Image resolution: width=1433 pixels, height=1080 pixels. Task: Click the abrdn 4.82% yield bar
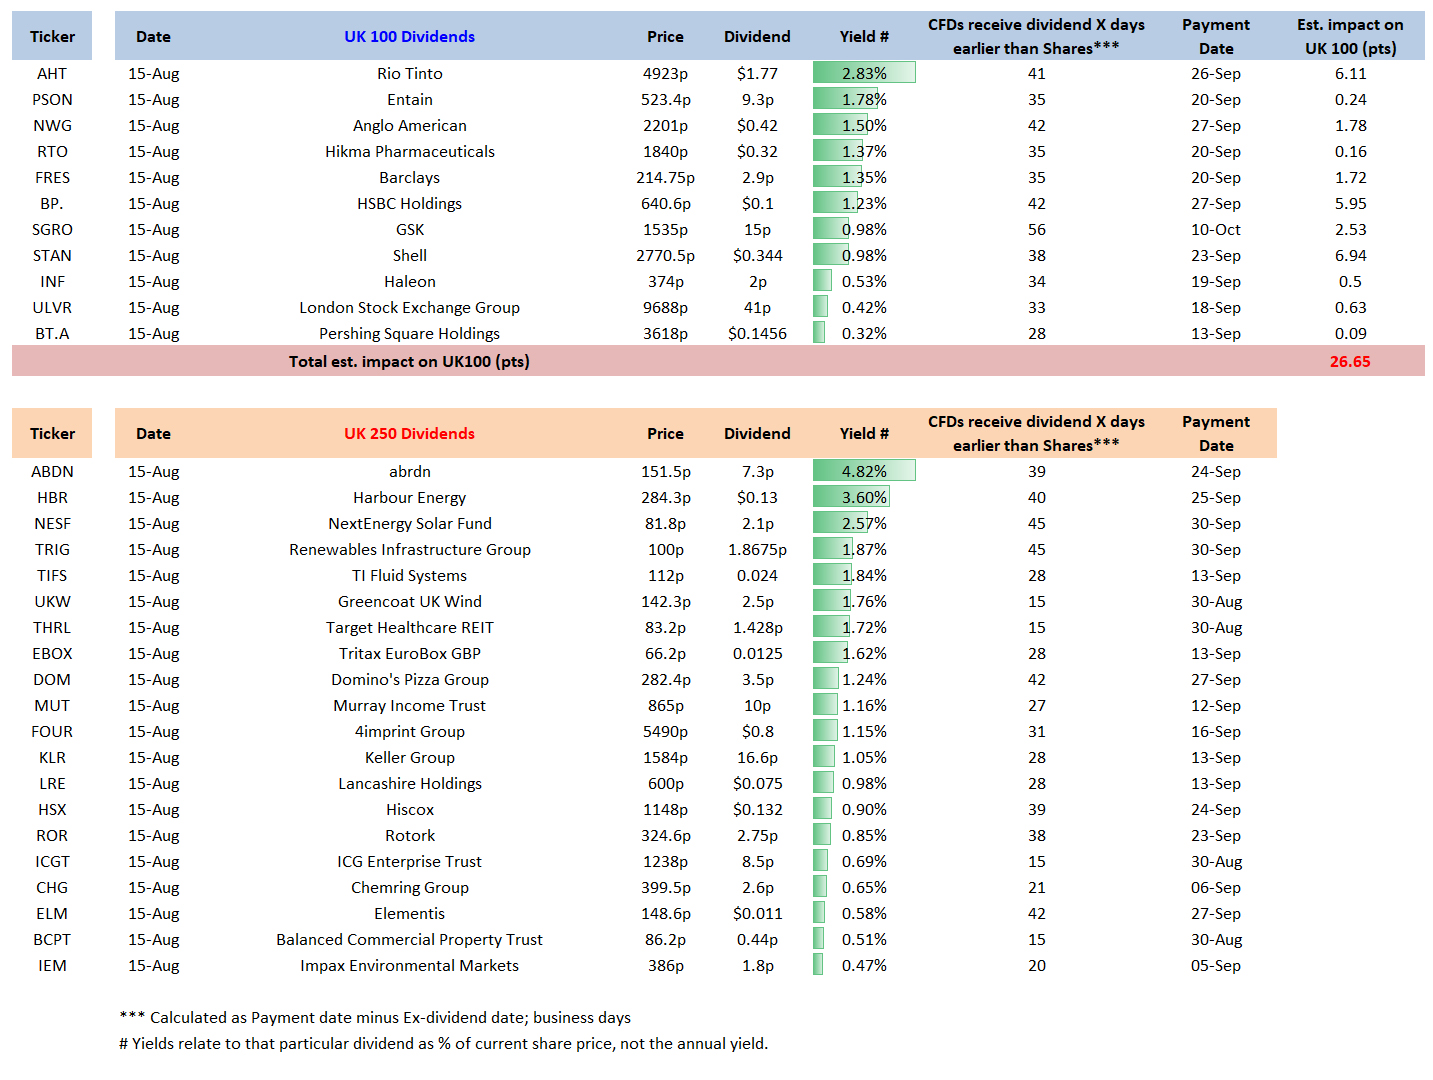(x=864, y=471)
